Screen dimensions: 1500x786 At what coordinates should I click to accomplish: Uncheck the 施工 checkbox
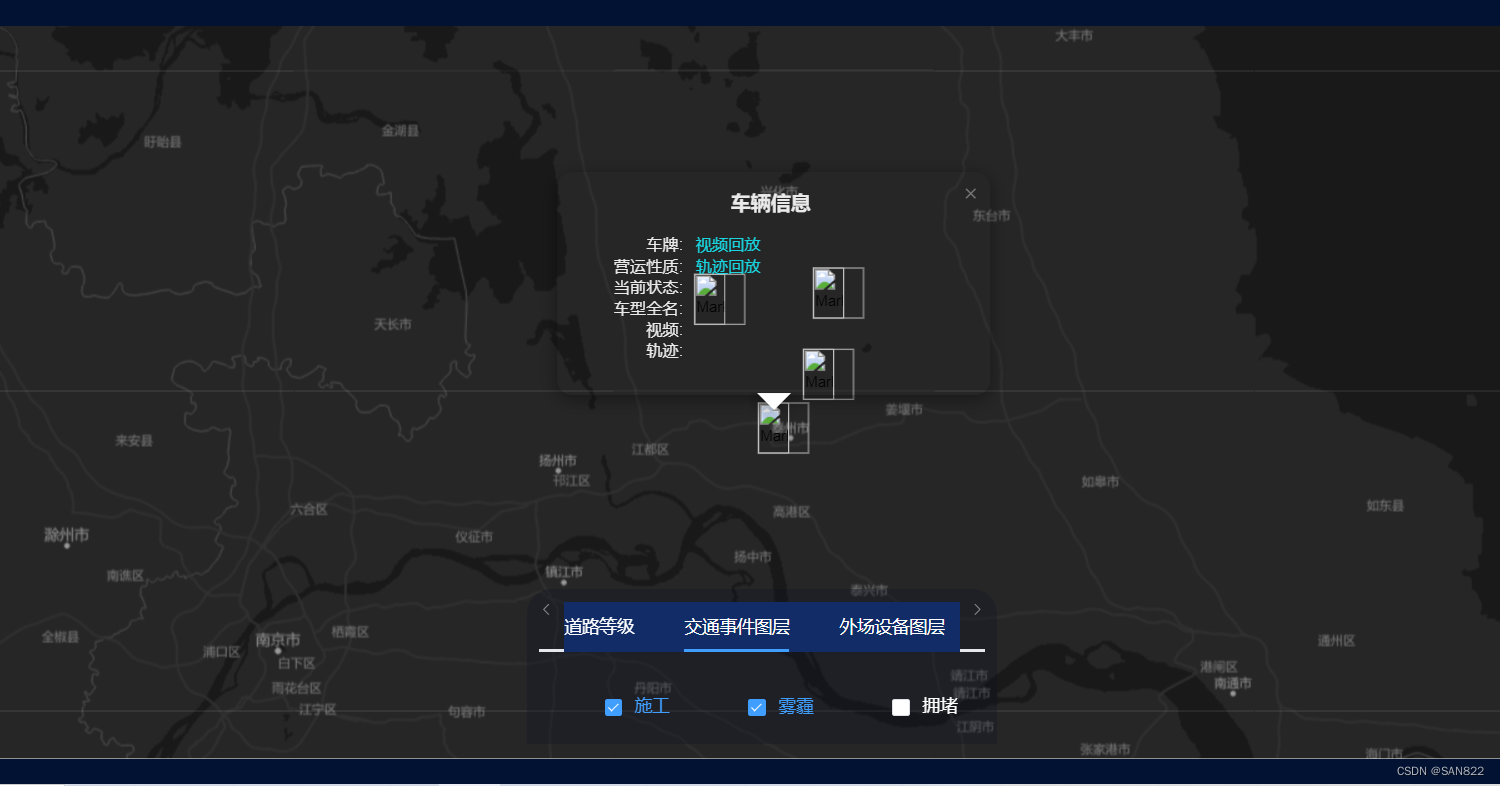pyautogui.click(x=613, y=707)
